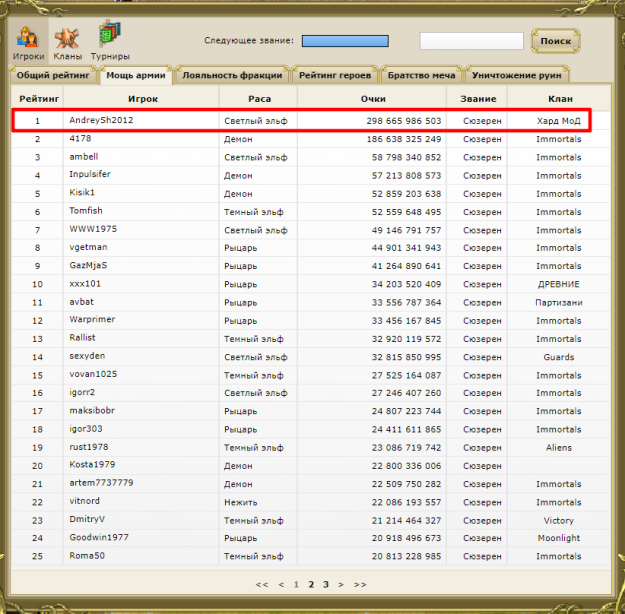
Task: Select player 4178
Action: click(x=80, y=138)
